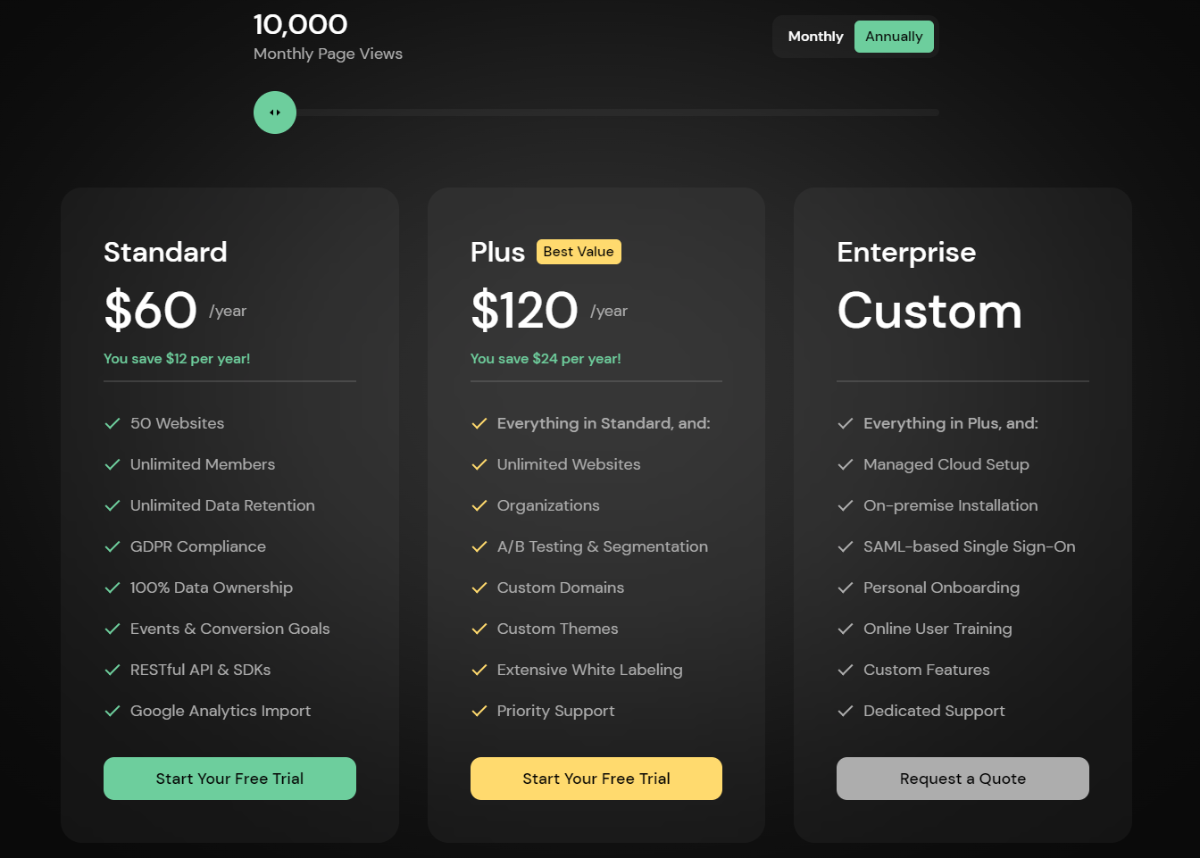Image resolution: width=1200 pixels, height=858 pixels.
Task: Click the Google Analytics Import feature
Action: coord(220,710)
